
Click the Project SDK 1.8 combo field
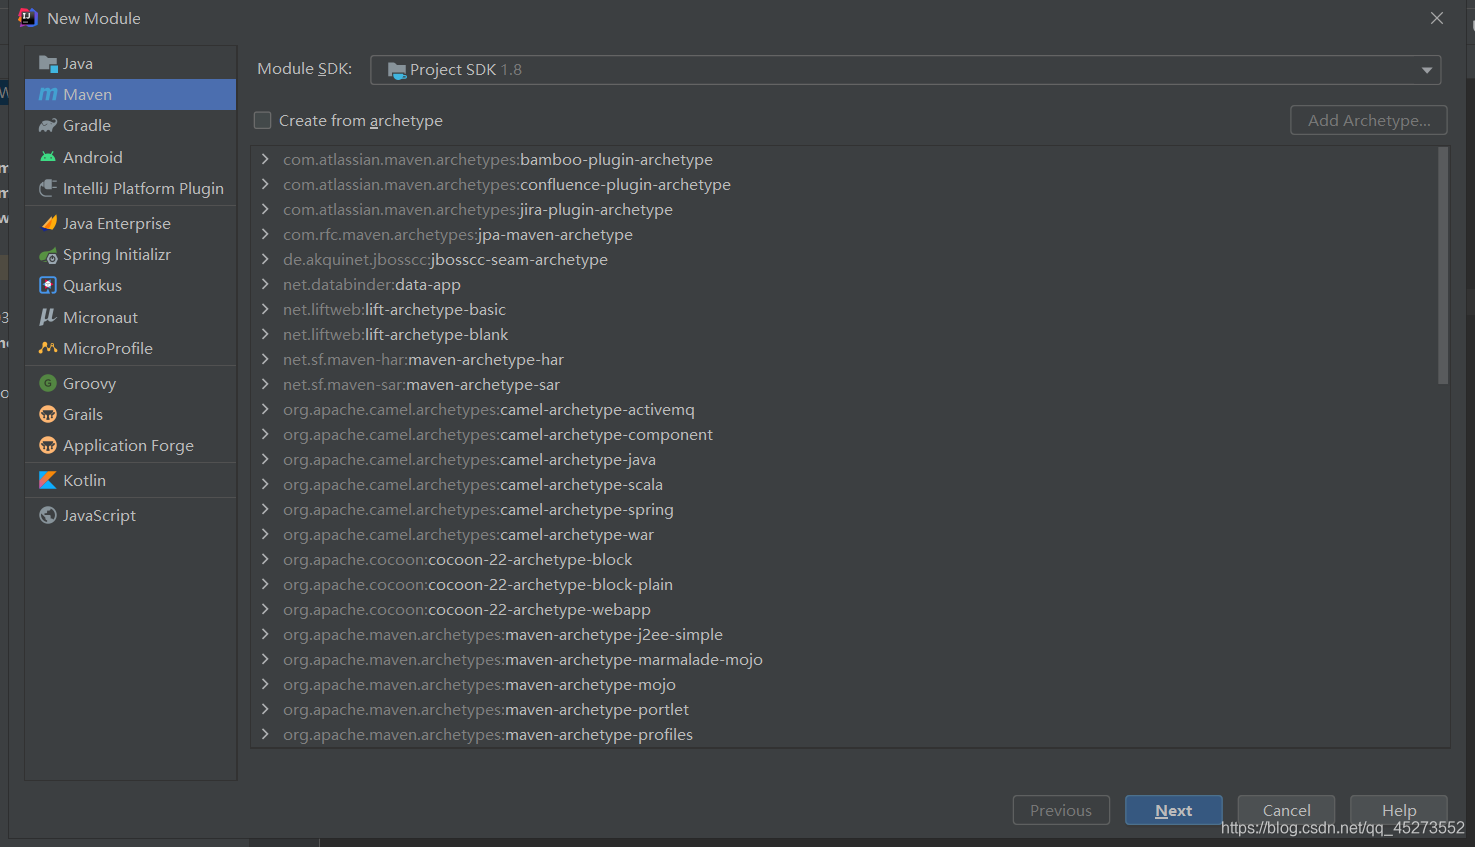905,70
